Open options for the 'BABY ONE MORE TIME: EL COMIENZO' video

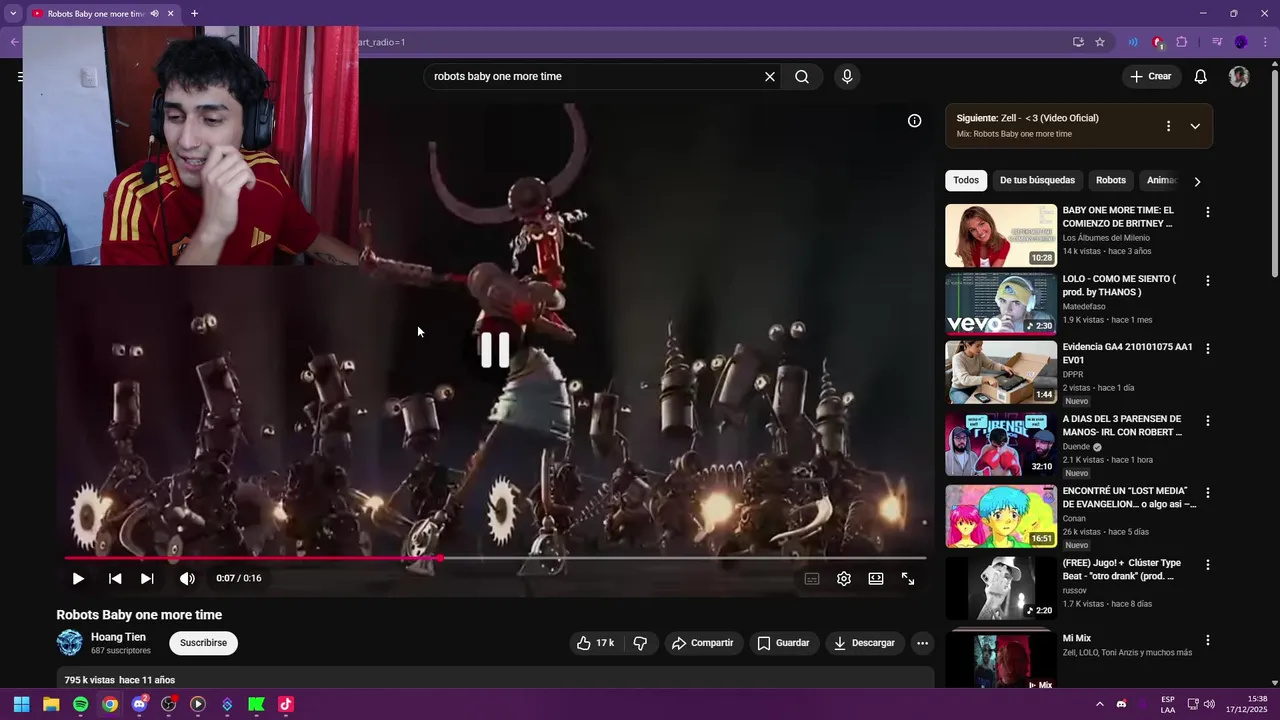point(1208,212)
